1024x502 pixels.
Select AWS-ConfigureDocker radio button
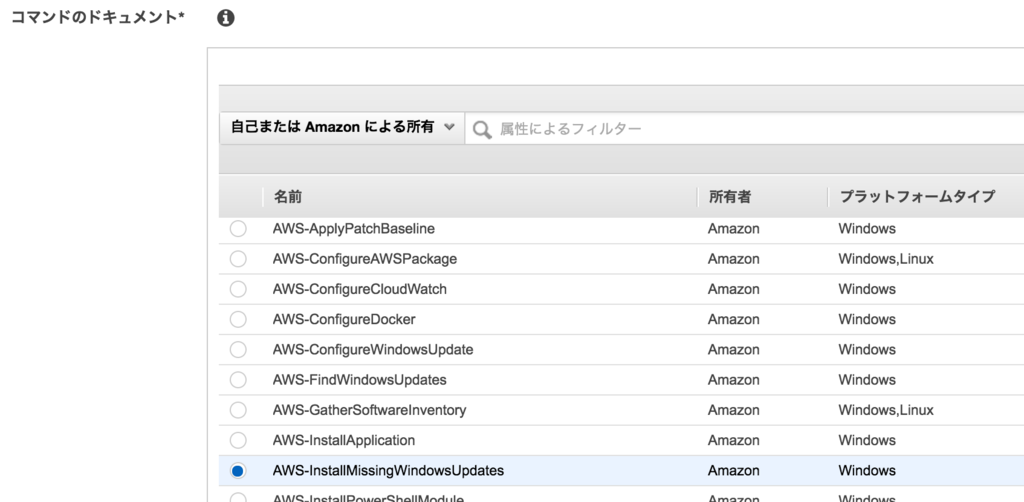(238, 319)
